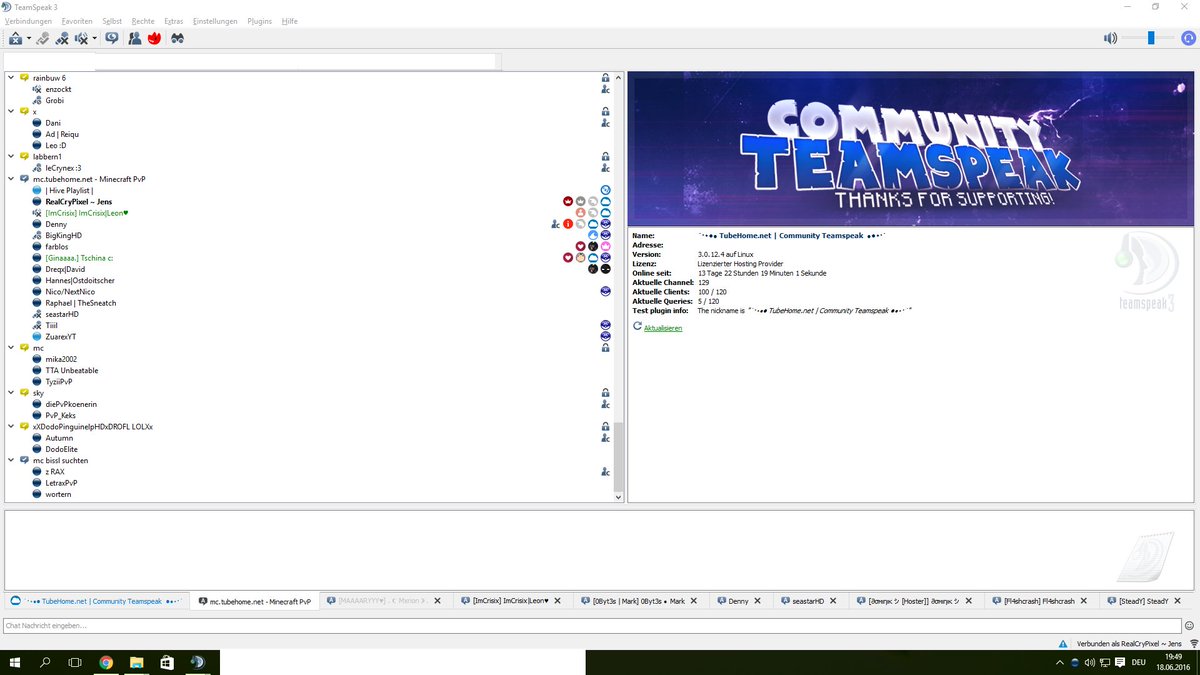Viewport: 1200px width, 675px height.
Task: Open the Einstellungen menu
Action: [215, 21]
